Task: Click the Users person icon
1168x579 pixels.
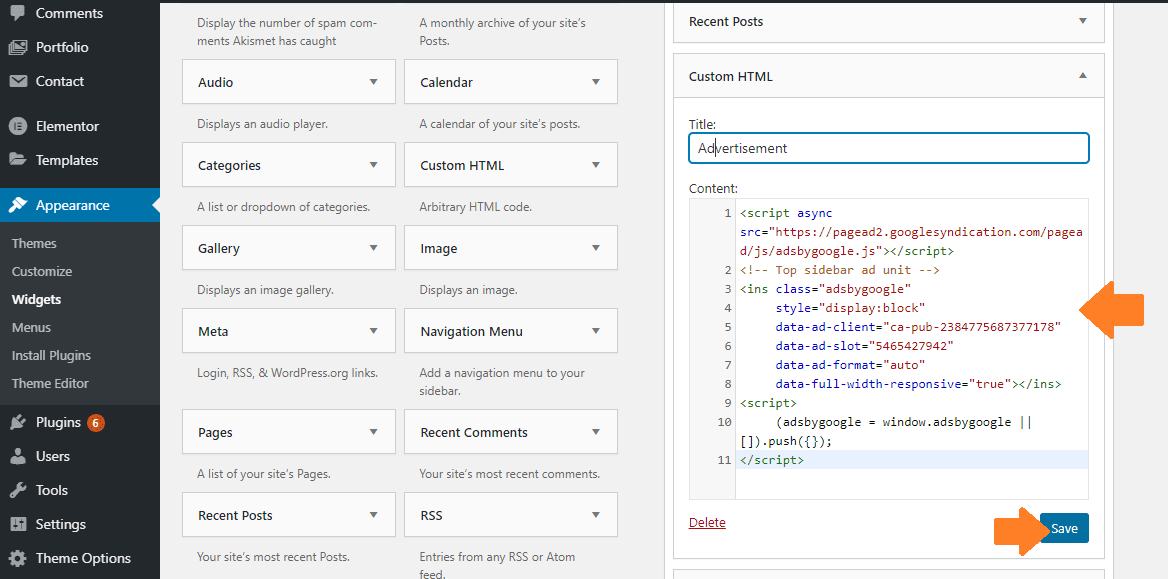Action: point(18,456)
